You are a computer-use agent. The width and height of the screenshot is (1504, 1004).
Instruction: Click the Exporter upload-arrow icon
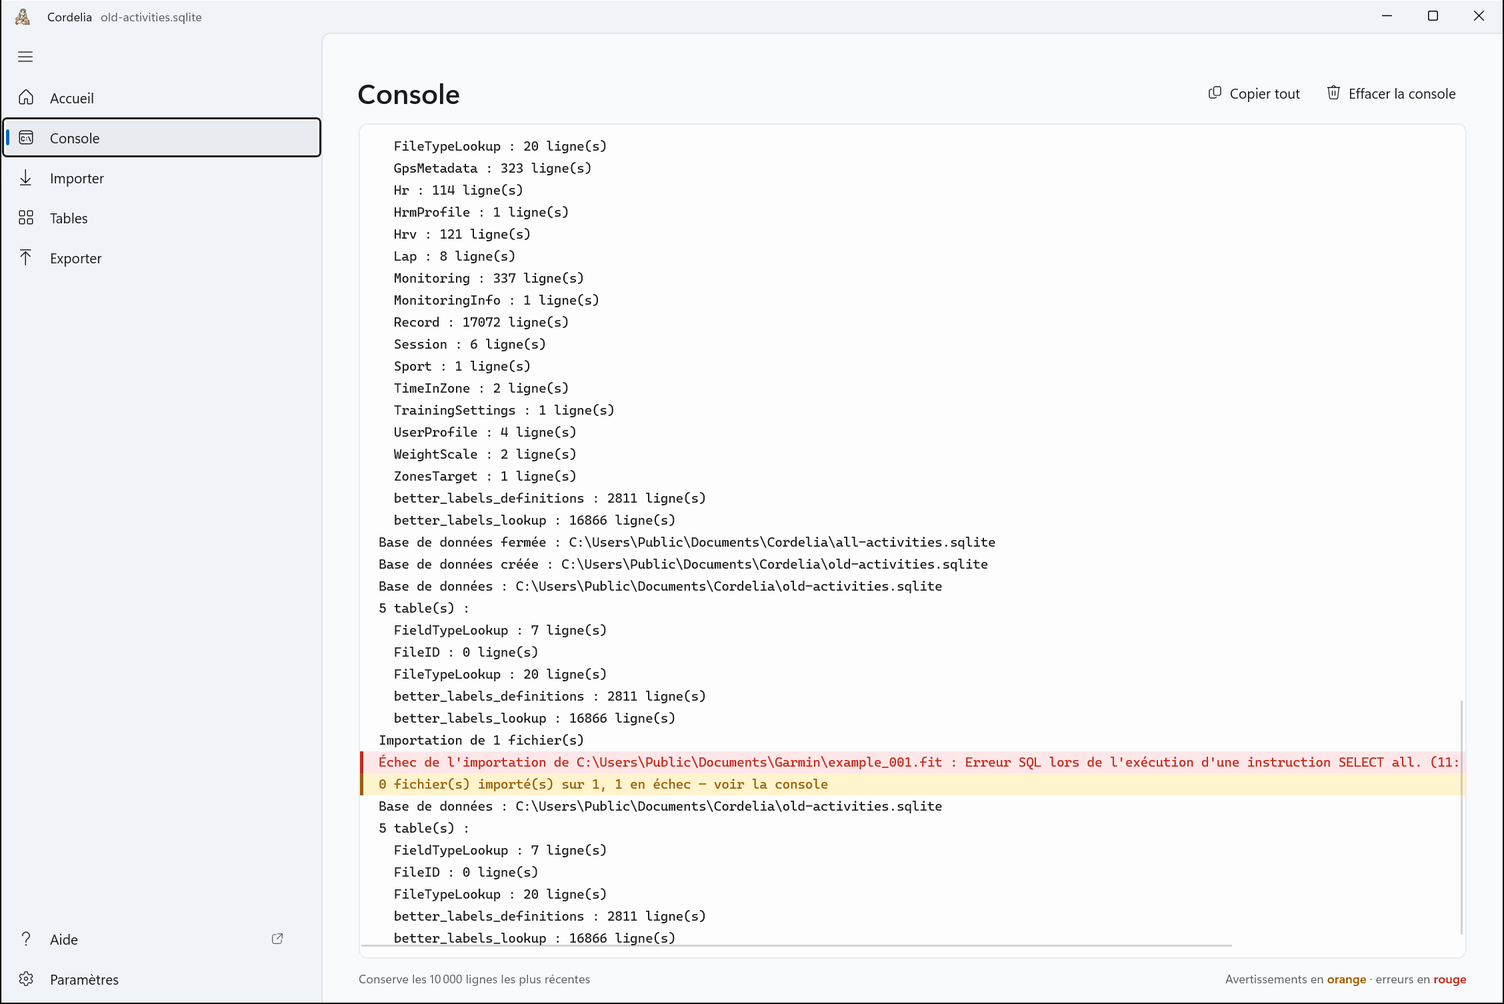(26, 257)
